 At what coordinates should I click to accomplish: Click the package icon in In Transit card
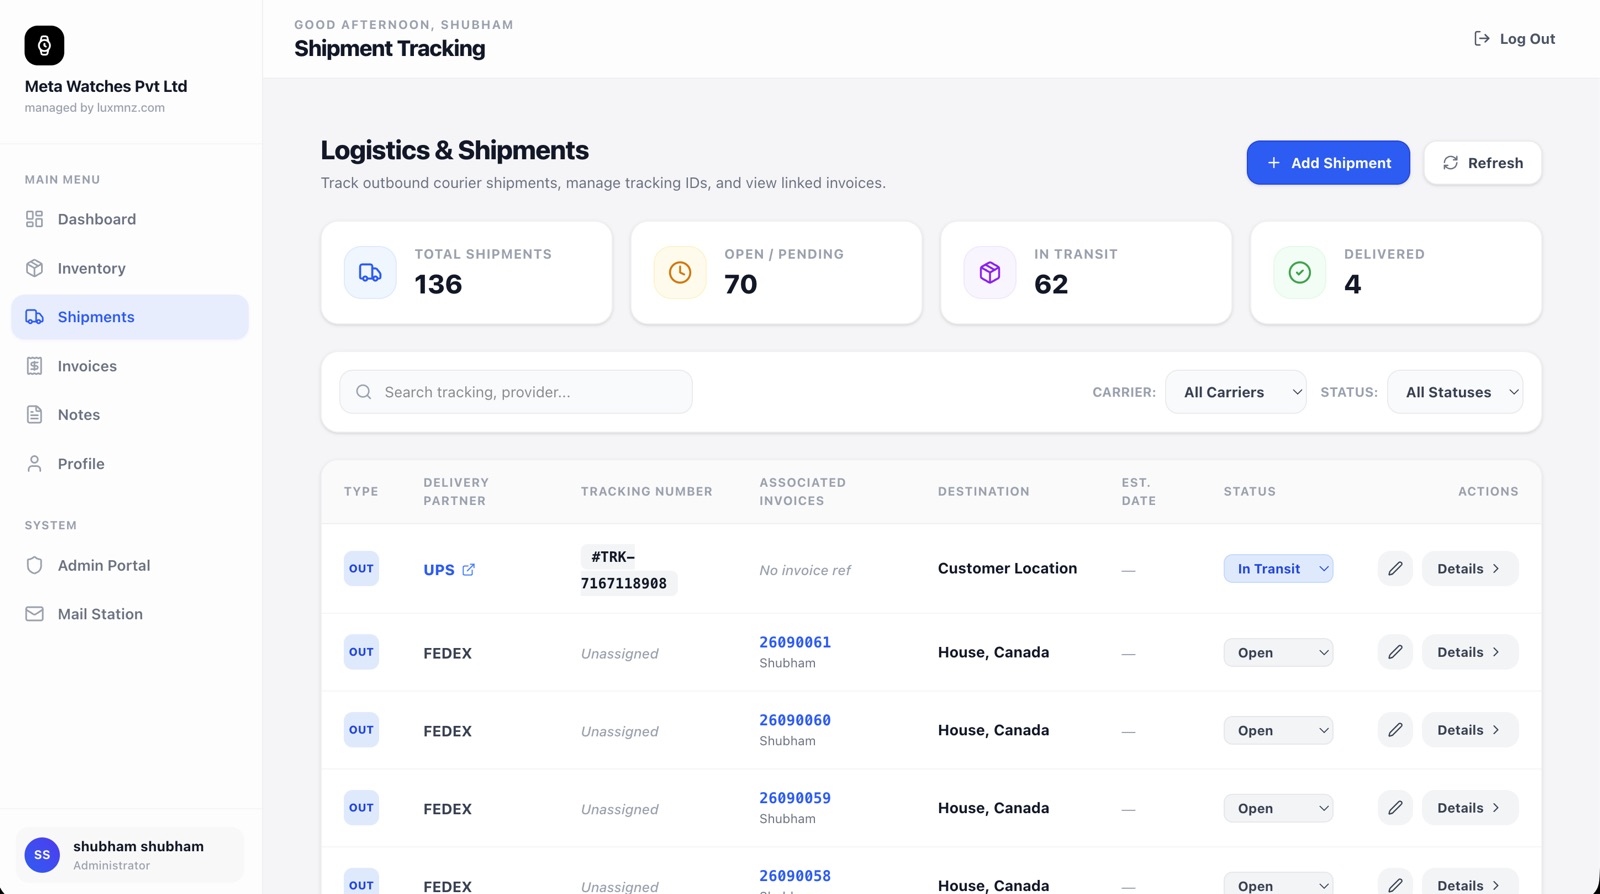point(990,272)
